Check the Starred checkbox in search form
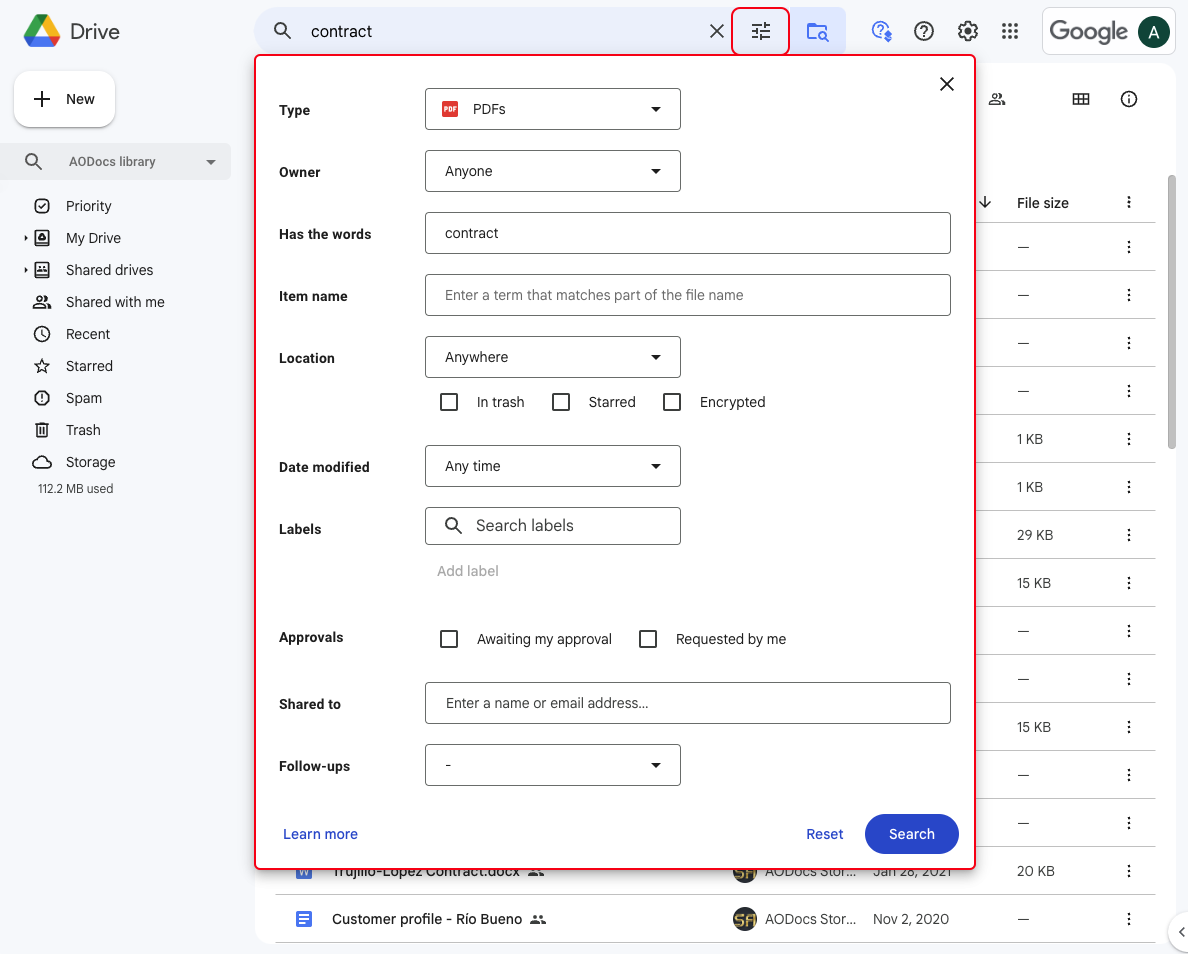The image size is (1188, 954). tap(561, 402)
